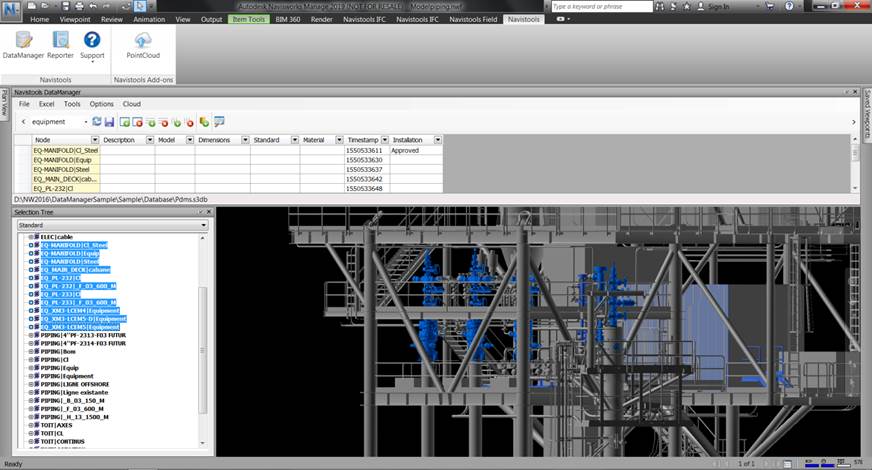Click the Approved installation cell

point(416,151)
